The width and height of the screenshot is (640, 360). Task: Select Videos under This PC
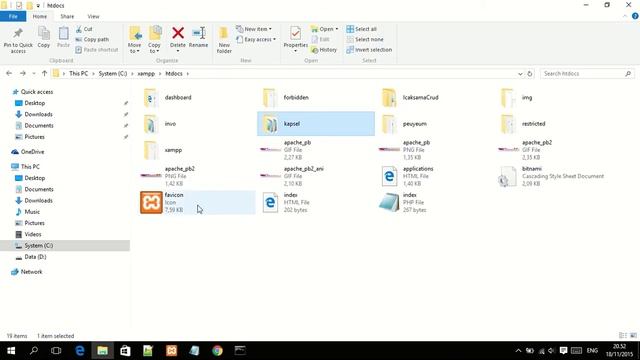coord(33,234)
